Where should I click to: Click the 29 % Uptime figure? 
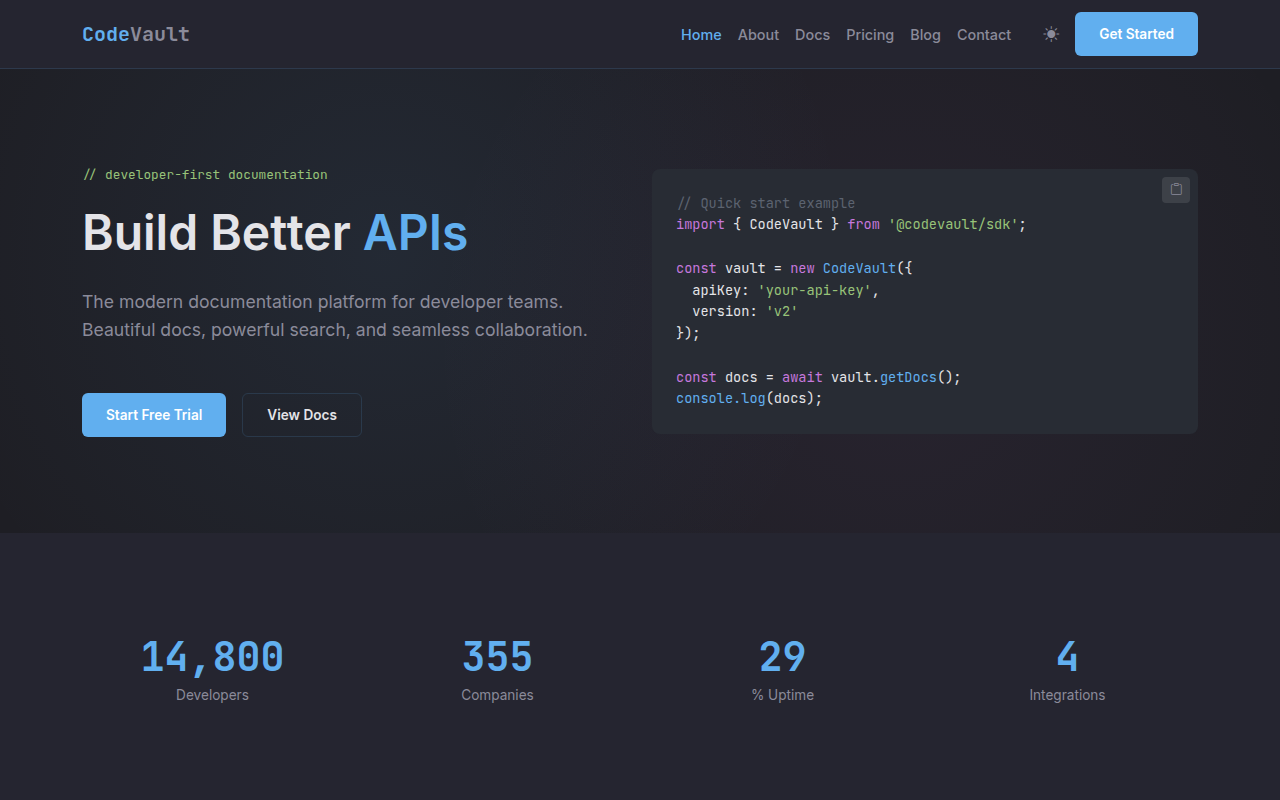(782, 668)
